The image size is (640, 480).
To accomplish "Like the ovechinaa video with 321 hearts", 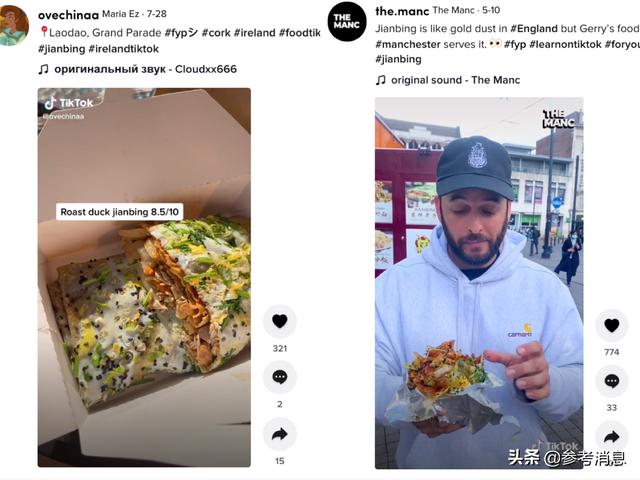I will coord(280,322).
